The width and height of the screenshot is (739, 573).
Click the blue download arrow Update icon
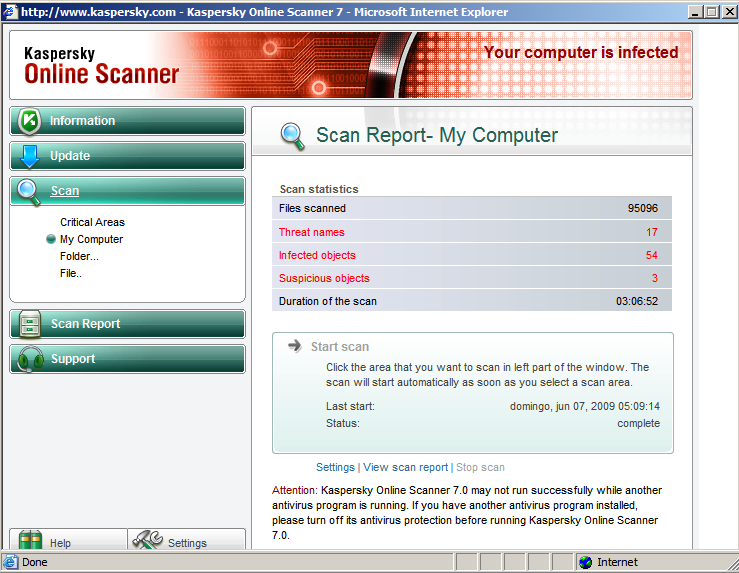coord(29,156)
